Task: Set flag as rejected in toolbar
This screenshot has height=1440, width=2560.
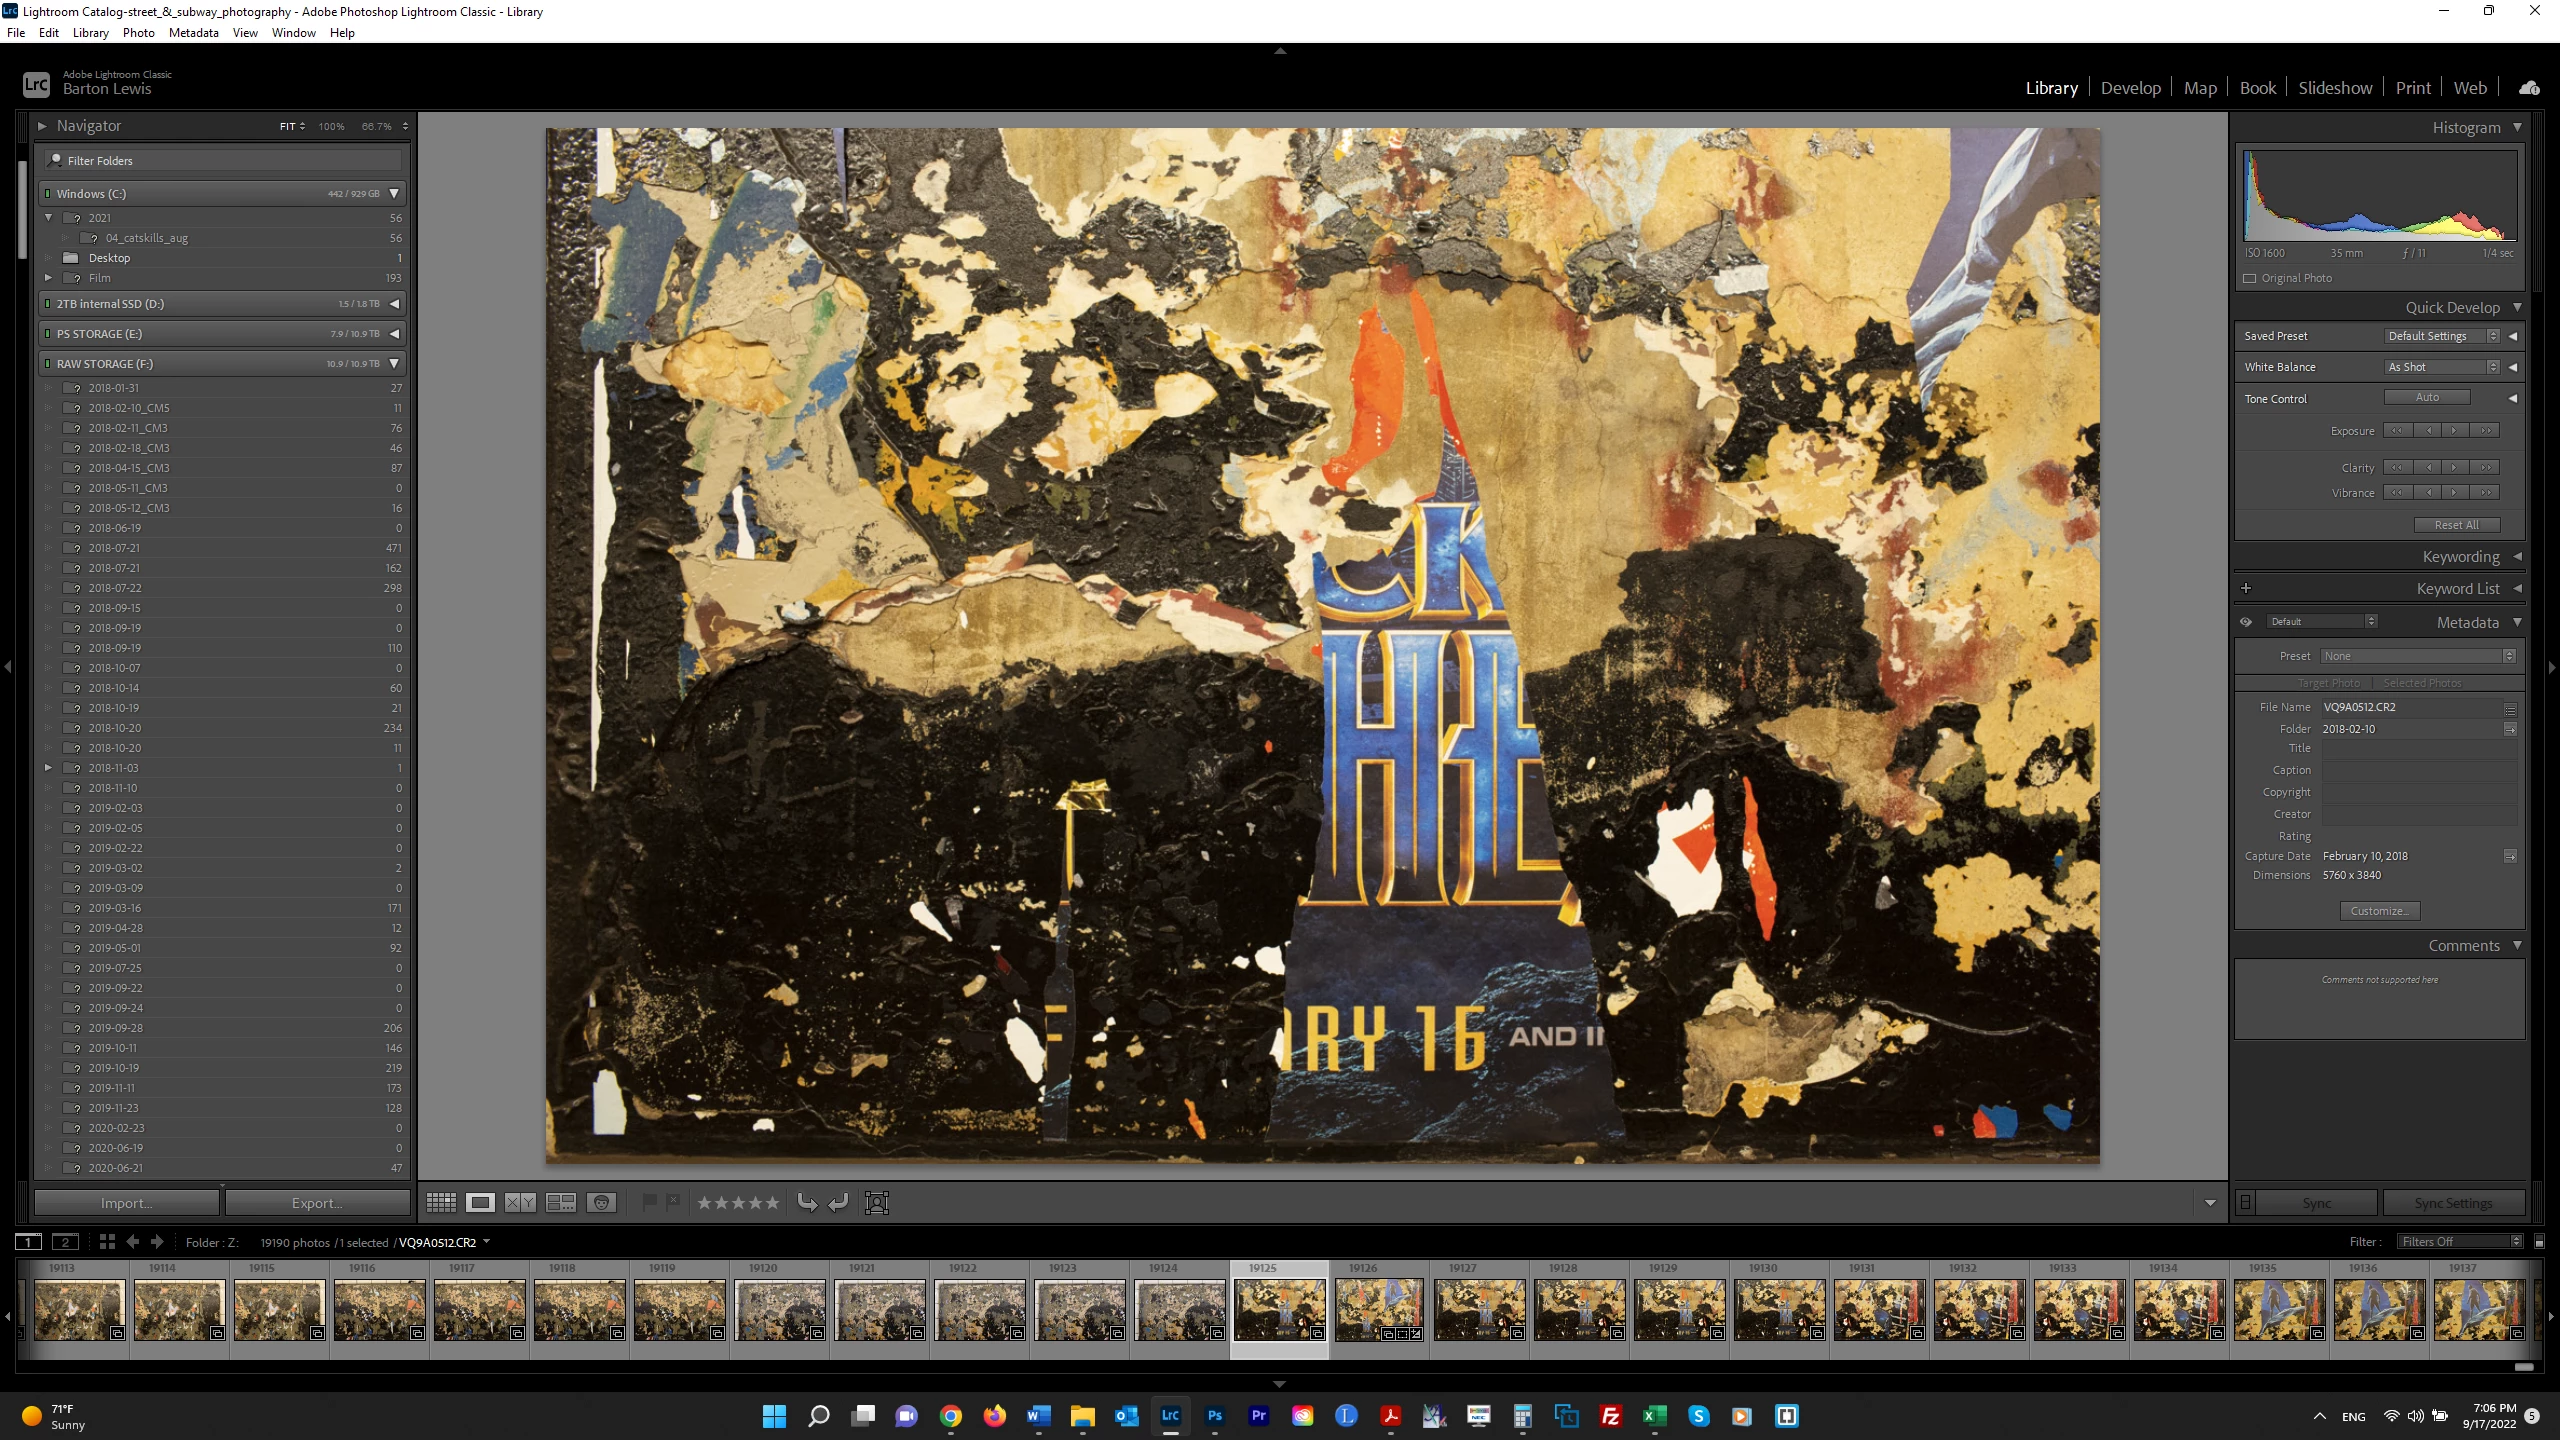Action: click(x=673, y=1202)
